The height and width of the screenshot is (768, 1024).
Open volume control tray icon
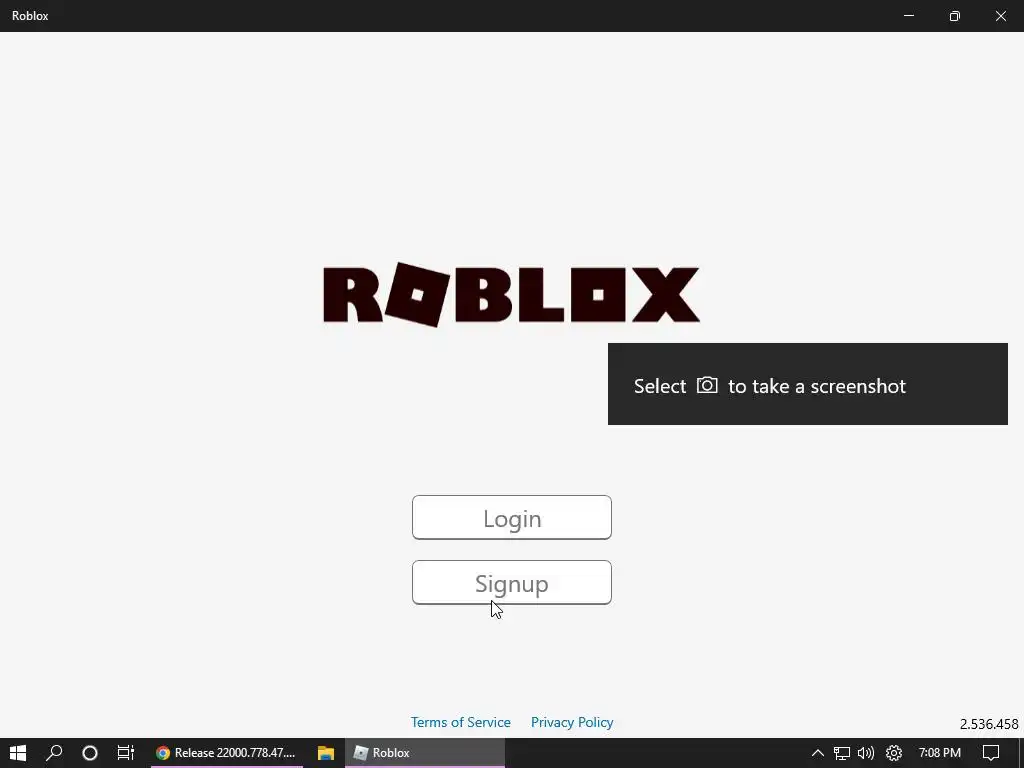[866, 753]
